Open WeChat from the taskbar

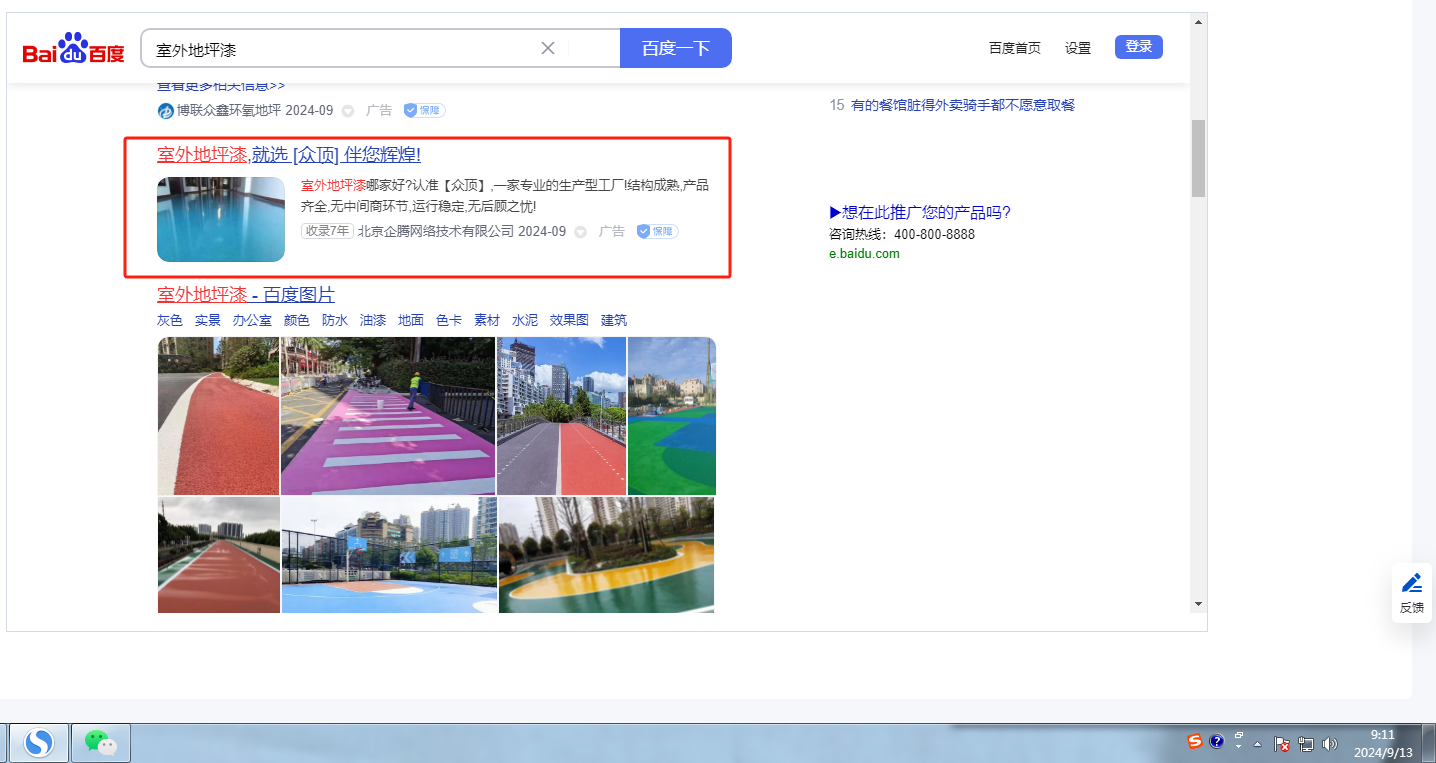(x=100, y=742)
